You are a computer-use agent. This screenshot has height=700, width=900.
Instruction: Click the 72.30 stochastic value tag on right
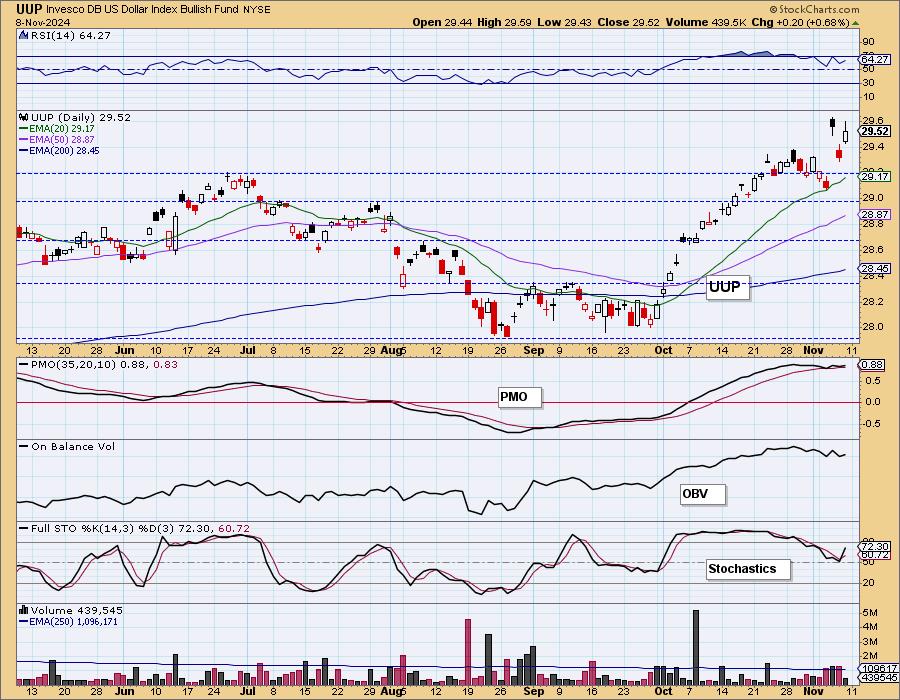(875, 546)
